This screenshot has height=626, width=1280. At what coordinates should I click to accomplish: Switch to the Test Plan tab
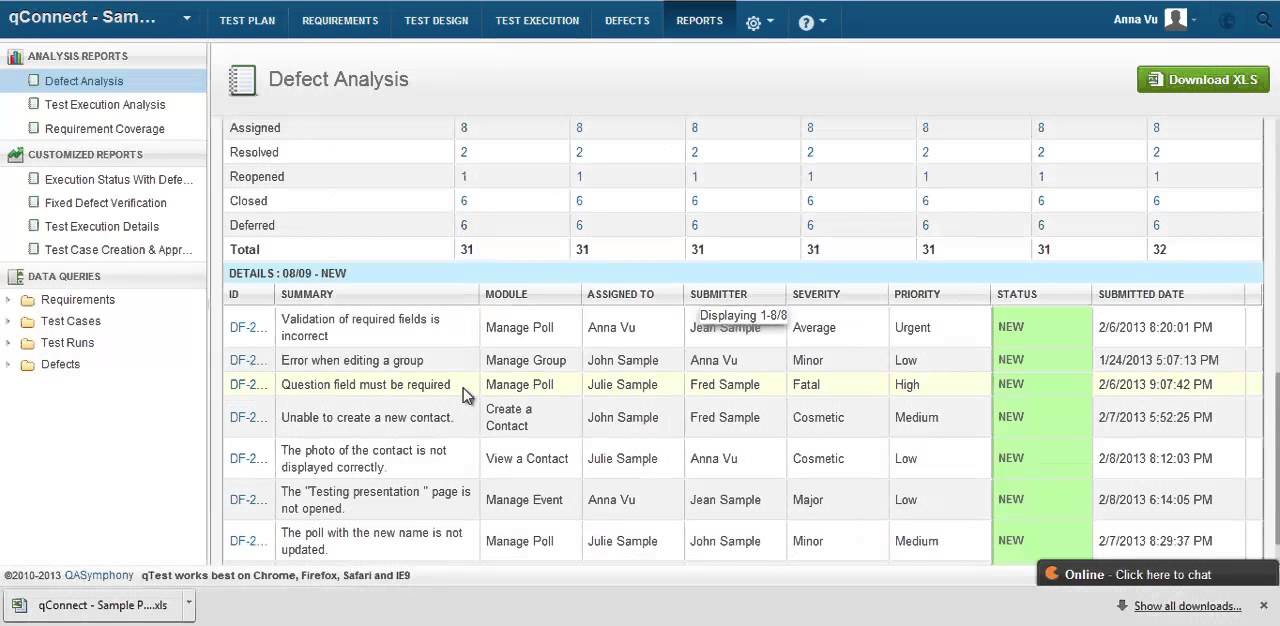pyautogui.click(x=247, y=20)
